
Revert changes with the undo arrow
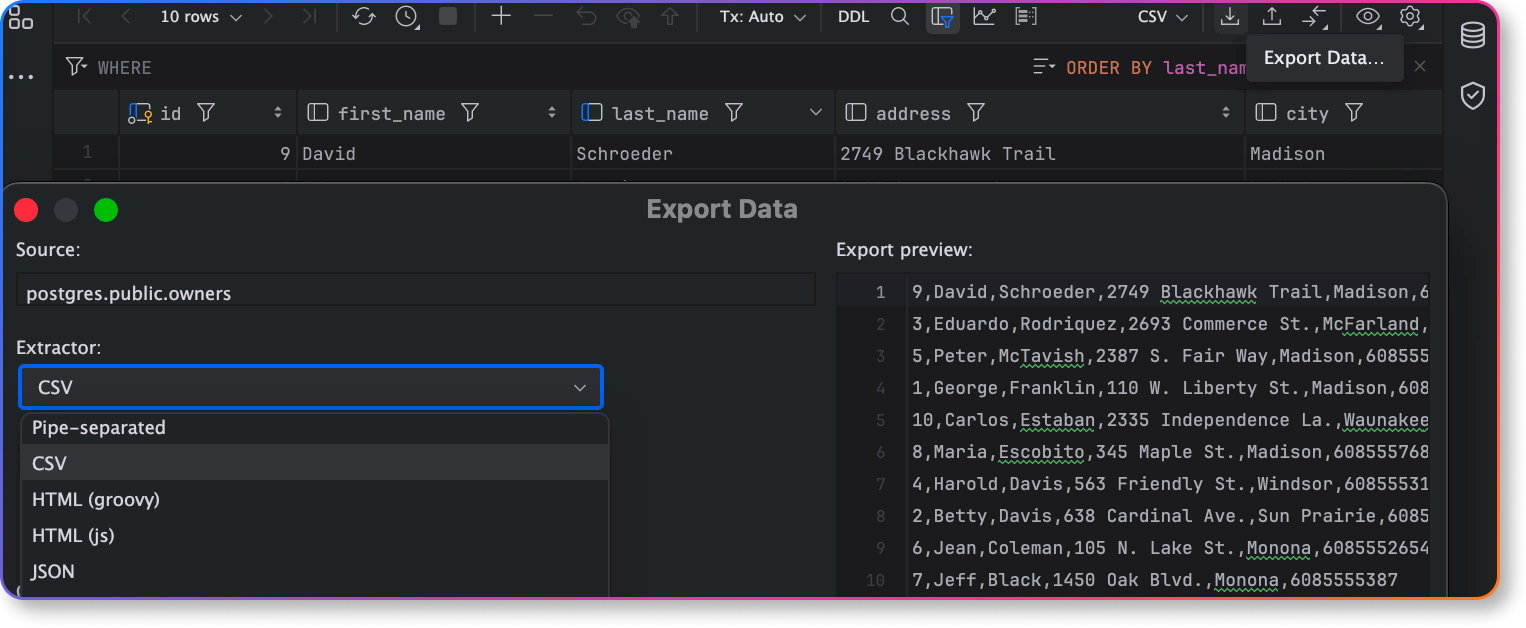click(586, 17)
